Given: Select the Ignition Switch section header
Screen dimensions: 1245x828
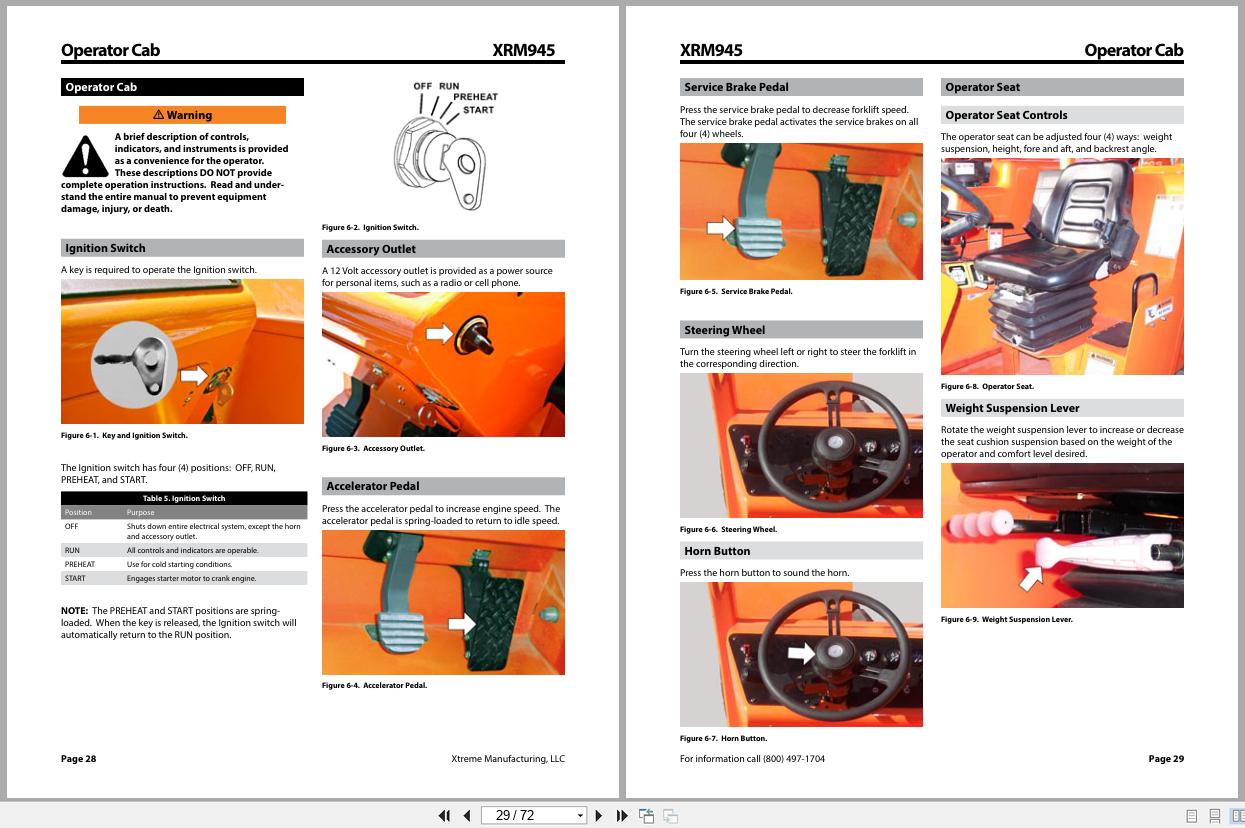Looking at the screenshot, I should [182, 248].
